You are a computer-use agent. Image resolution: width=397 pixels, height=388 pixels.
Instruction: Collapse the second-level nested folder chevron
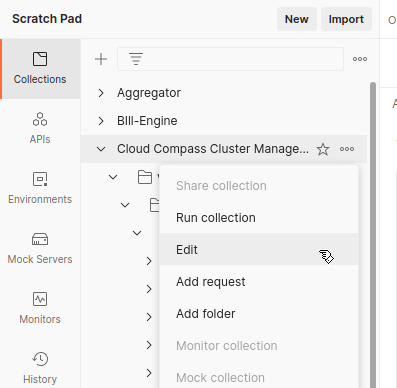point(125,205)
